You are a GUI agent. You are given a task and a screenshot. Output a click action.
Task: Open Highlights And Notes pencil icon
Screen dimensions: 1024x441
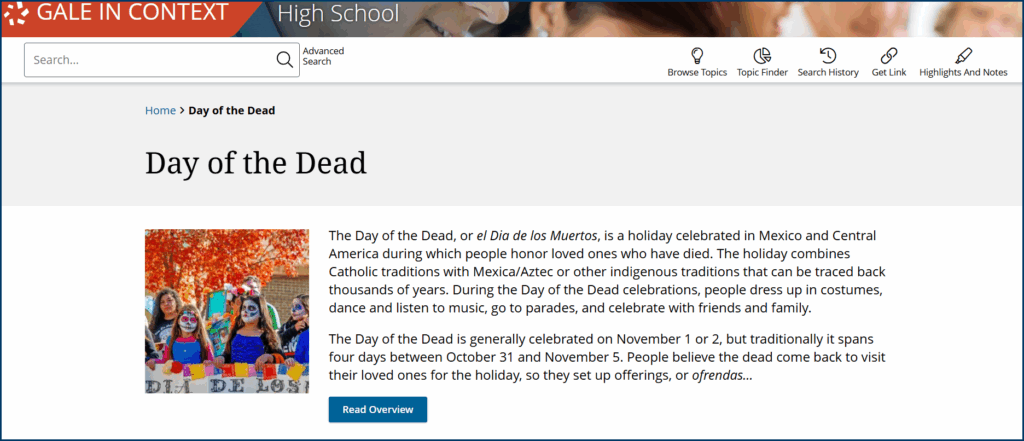click(963, 56)
